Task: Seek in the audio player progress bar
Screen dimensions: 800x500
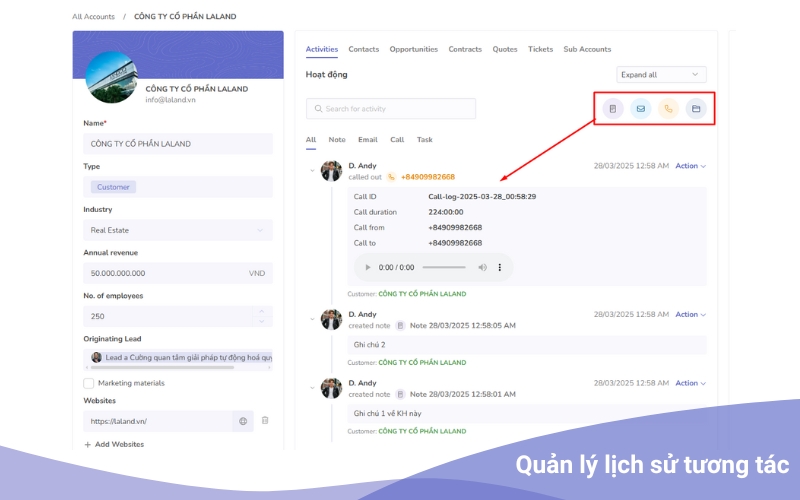Action: click(444, 267)
